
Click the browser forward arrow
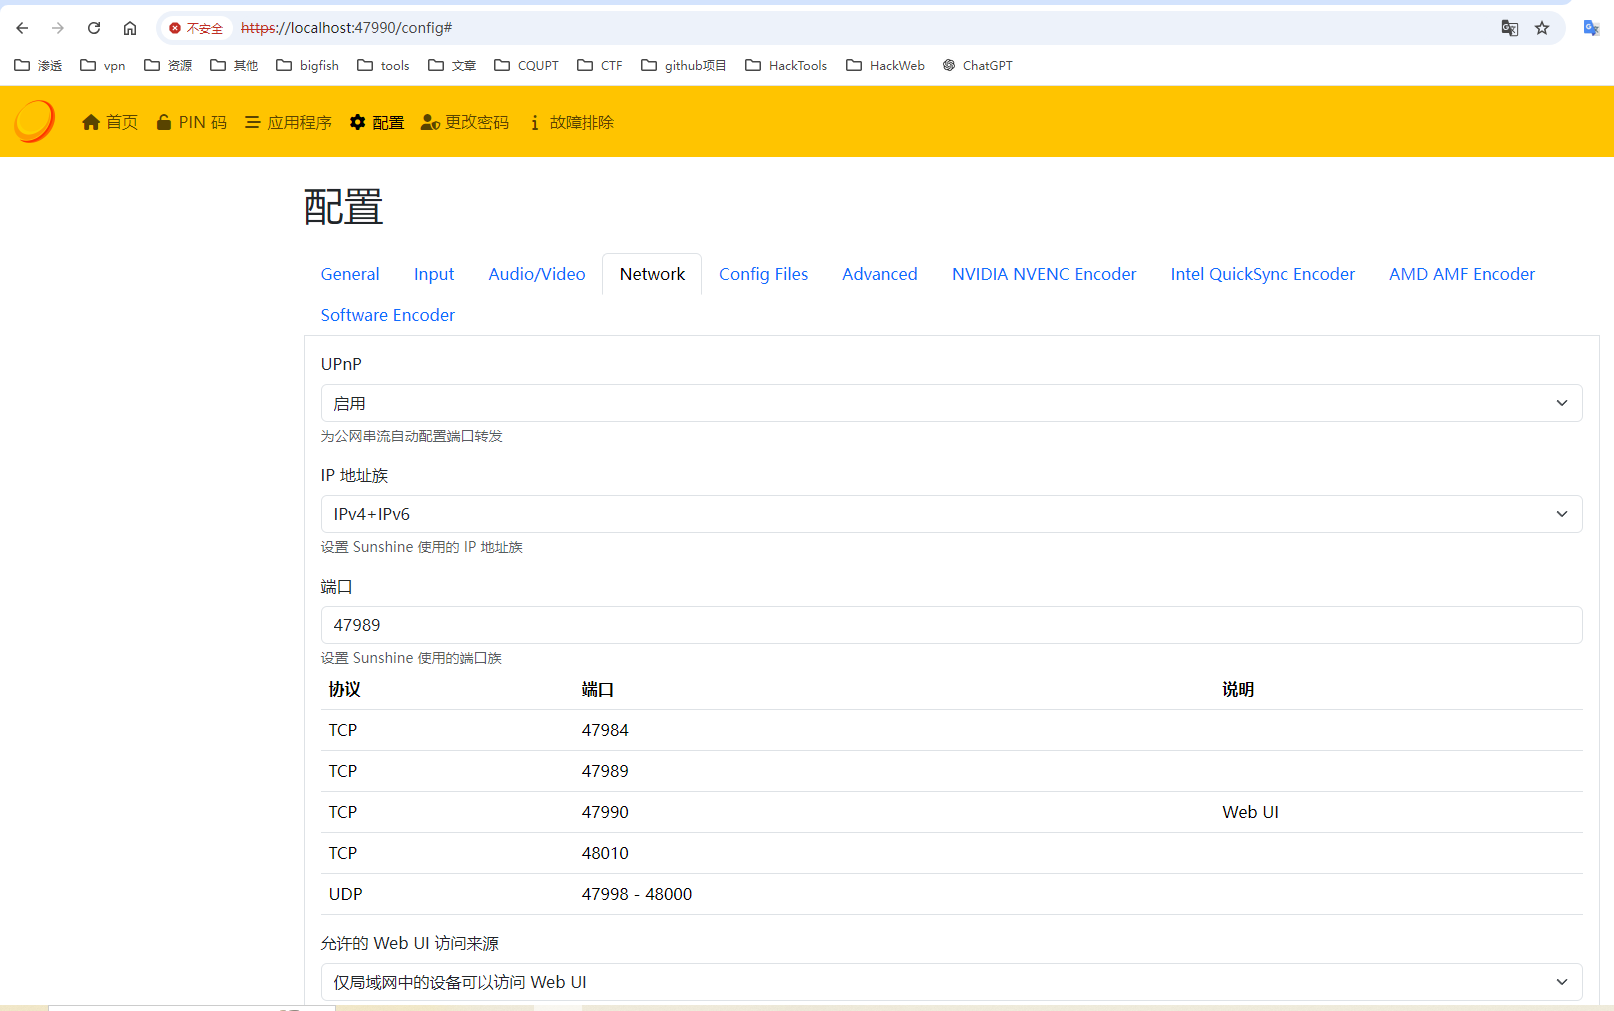(58, 28)
